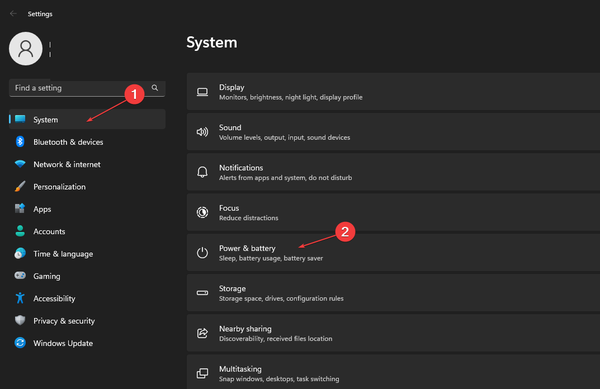Click the Accounts person icon
Screen dimensions: 600x389
click(20, 231)
